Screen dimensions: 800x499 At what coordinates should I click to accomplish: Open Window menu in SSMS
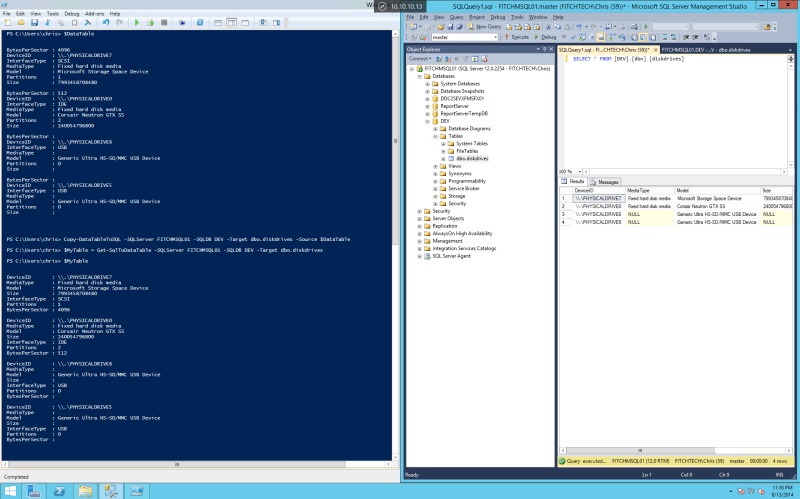pos(537,17)
